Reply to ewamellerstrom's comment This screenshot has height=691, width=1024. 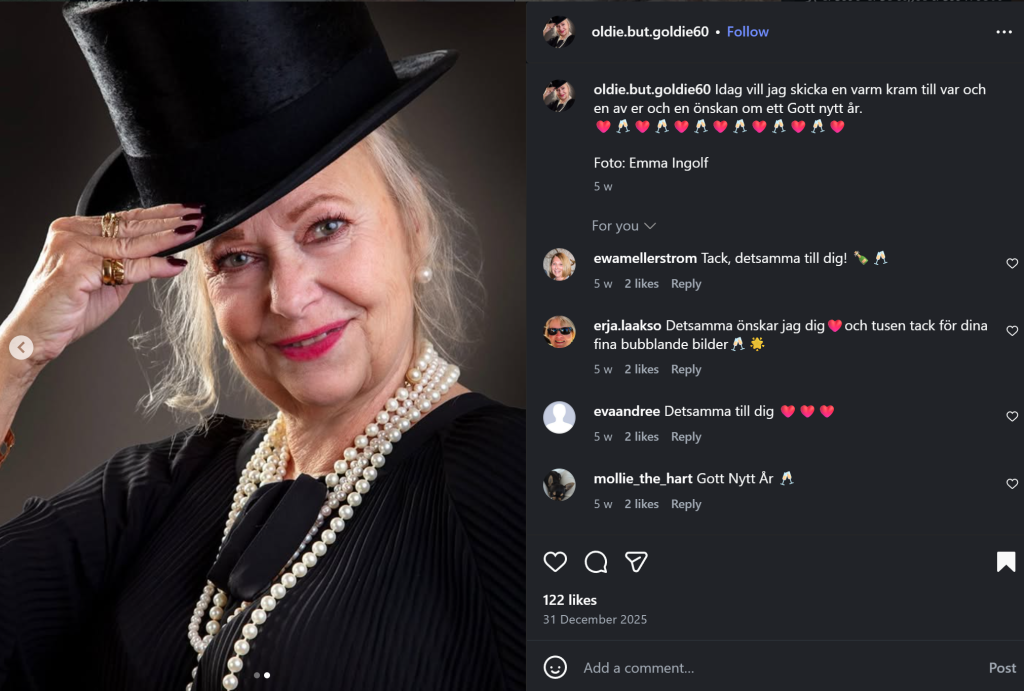pyautogui.click(x=686, y=284)
